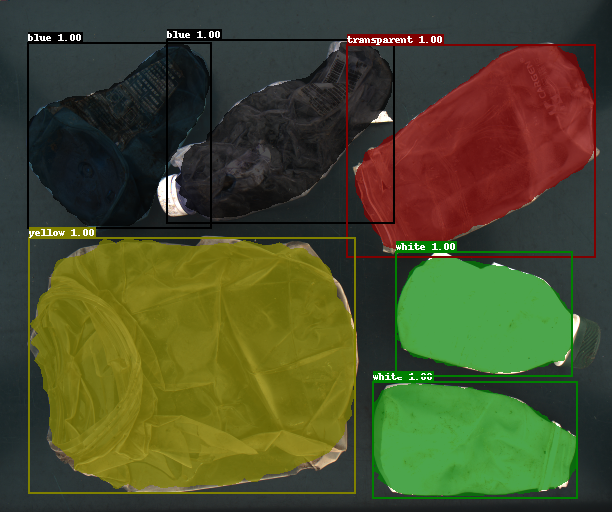Click the upper 'white 1.00' label

click(425, 247)
